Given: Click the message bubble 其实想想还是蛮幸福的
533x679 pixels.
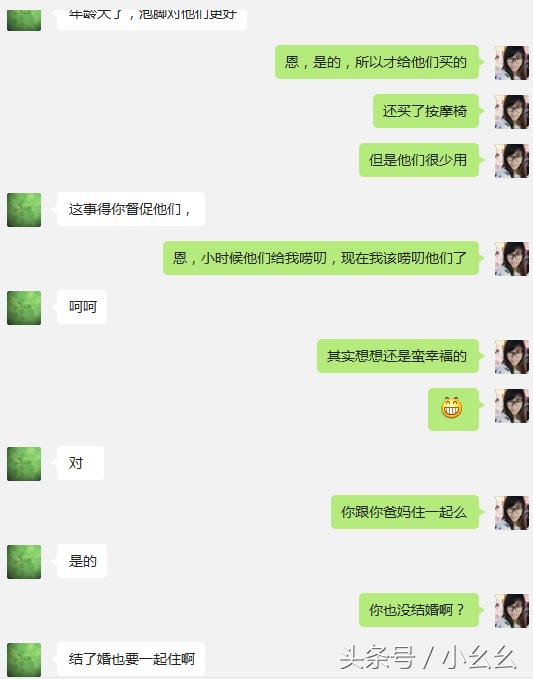Looking at the screenshot, I should click(398, 356).
